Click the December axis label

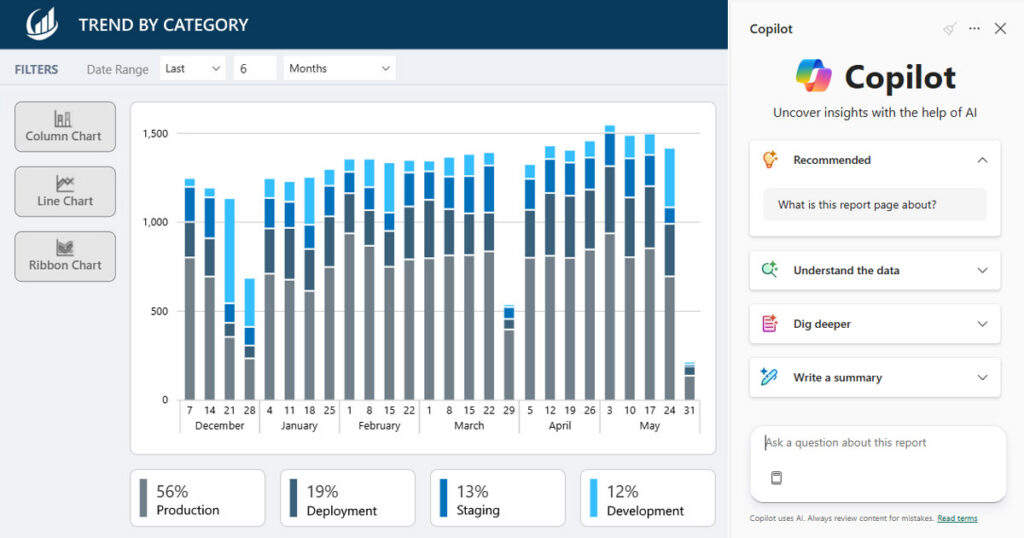tap(219, 426)
